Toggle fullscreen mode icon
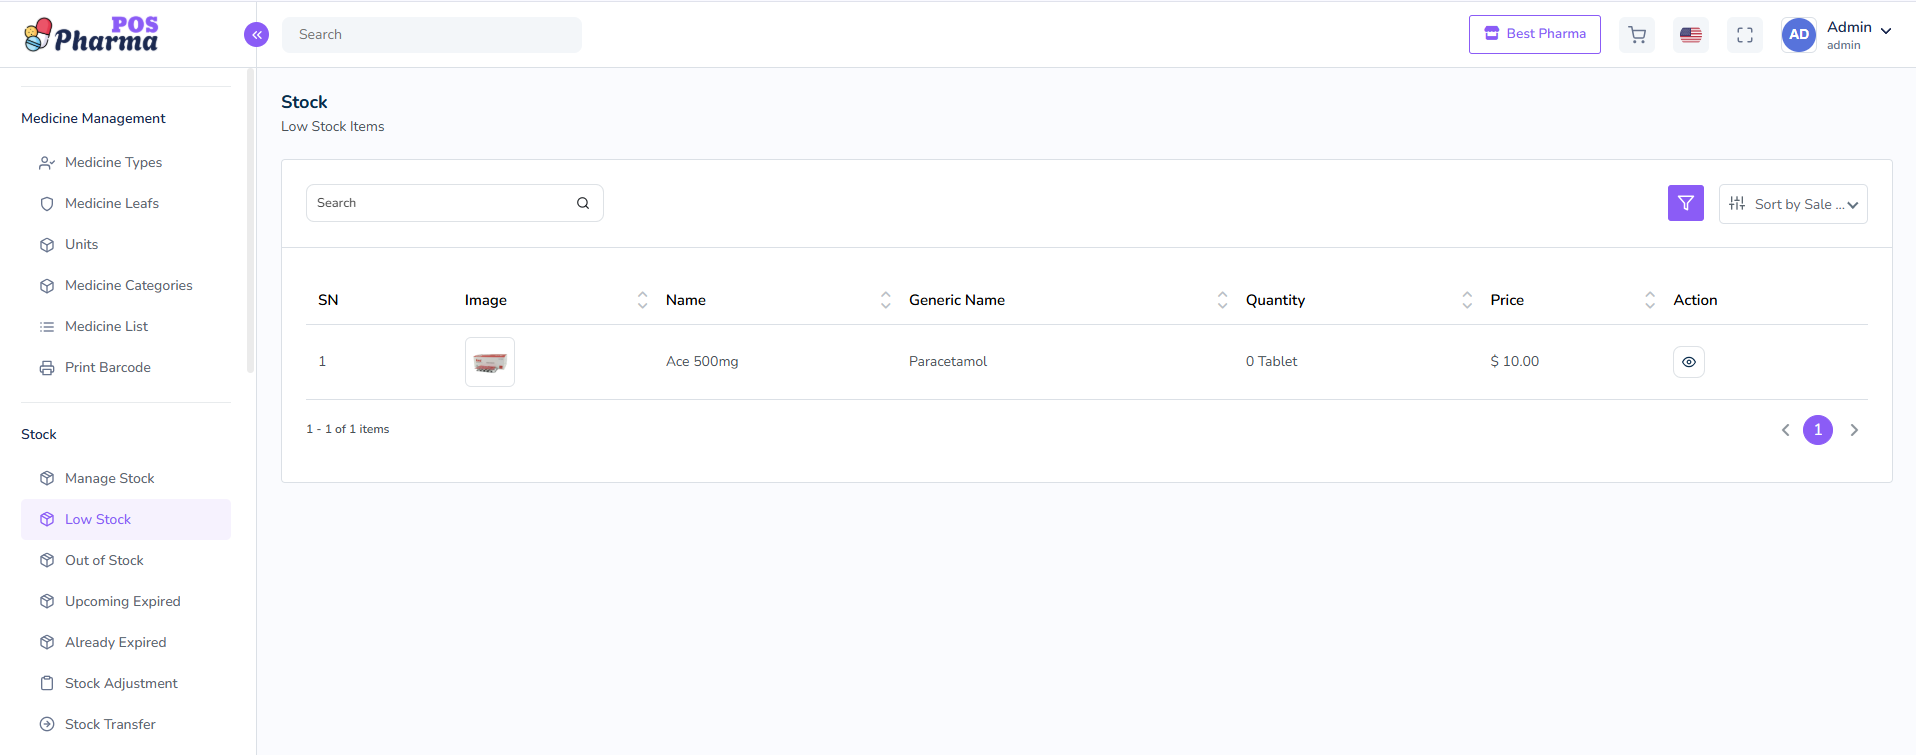 pyautogui.click(x=1745, y=35)
